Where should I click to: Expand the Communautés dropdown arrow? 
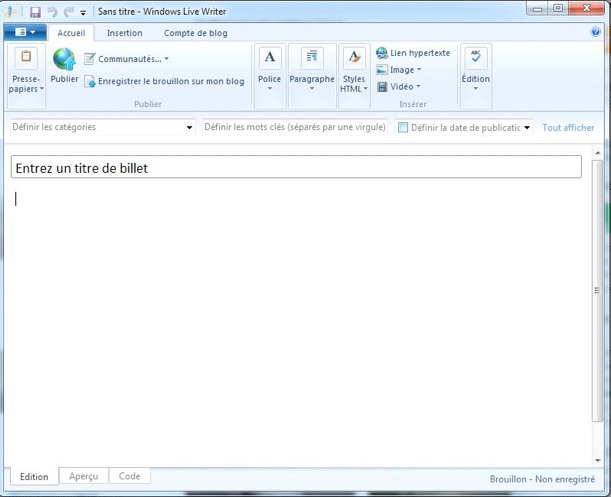click(x=167, y=59)
